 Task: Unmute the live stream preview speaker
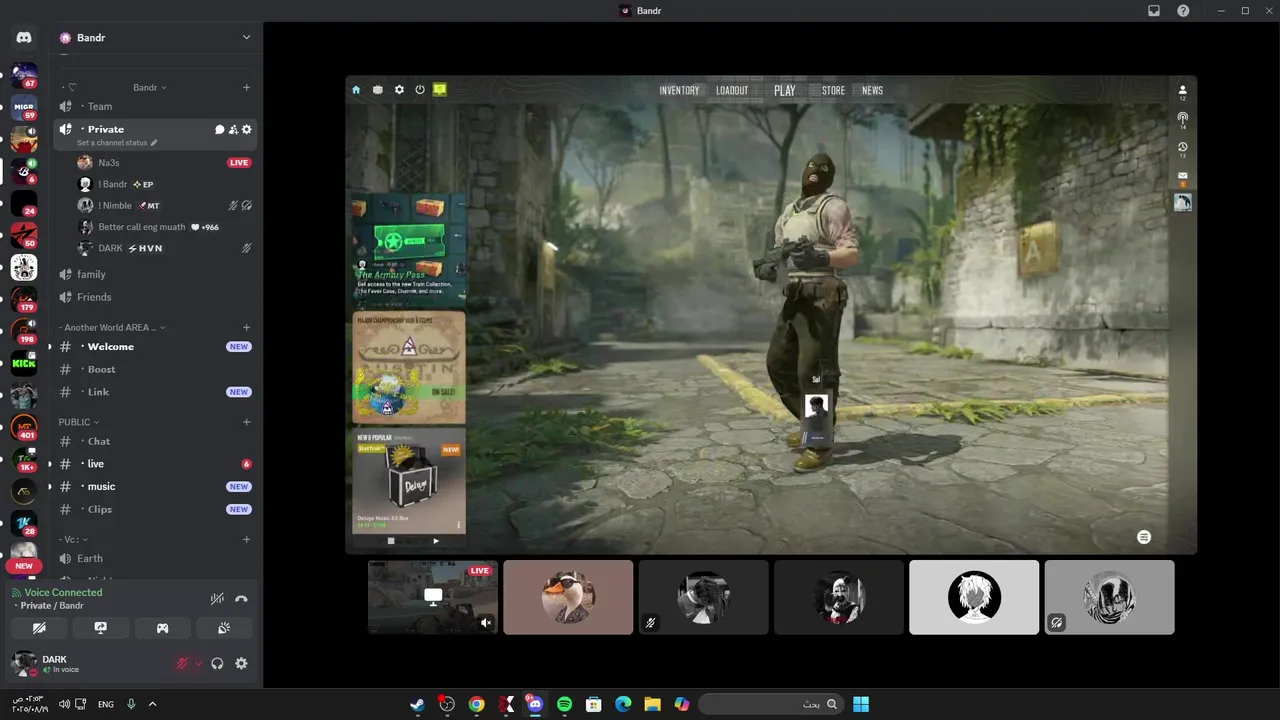point(486,622)
